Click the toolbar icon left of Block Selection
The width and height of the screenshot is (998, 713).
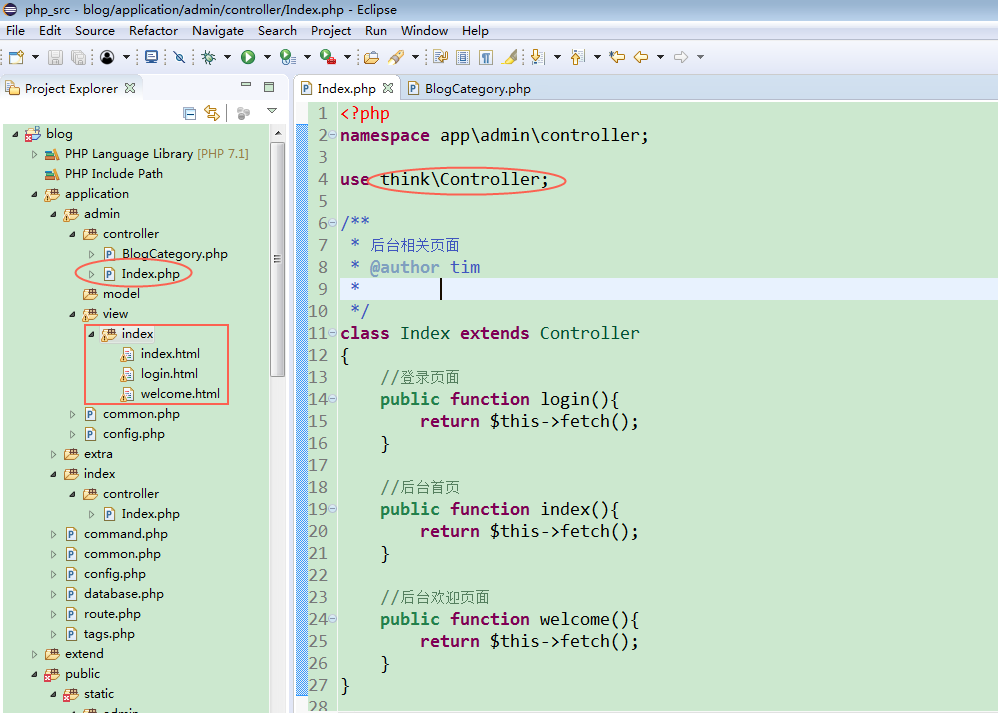(x=440, y=57)
